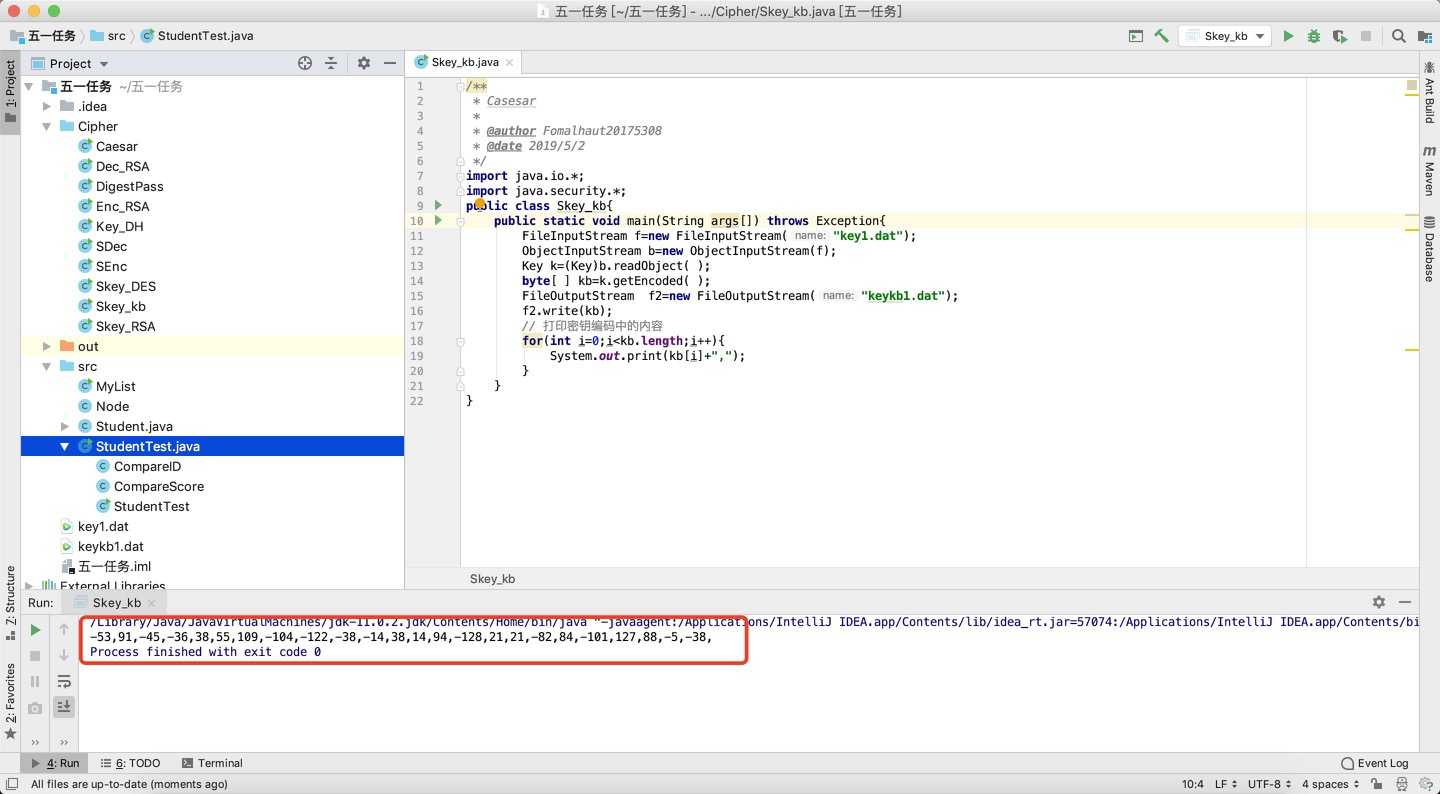Click the Run panel's up-the-stack arrow

click(64, 630)
